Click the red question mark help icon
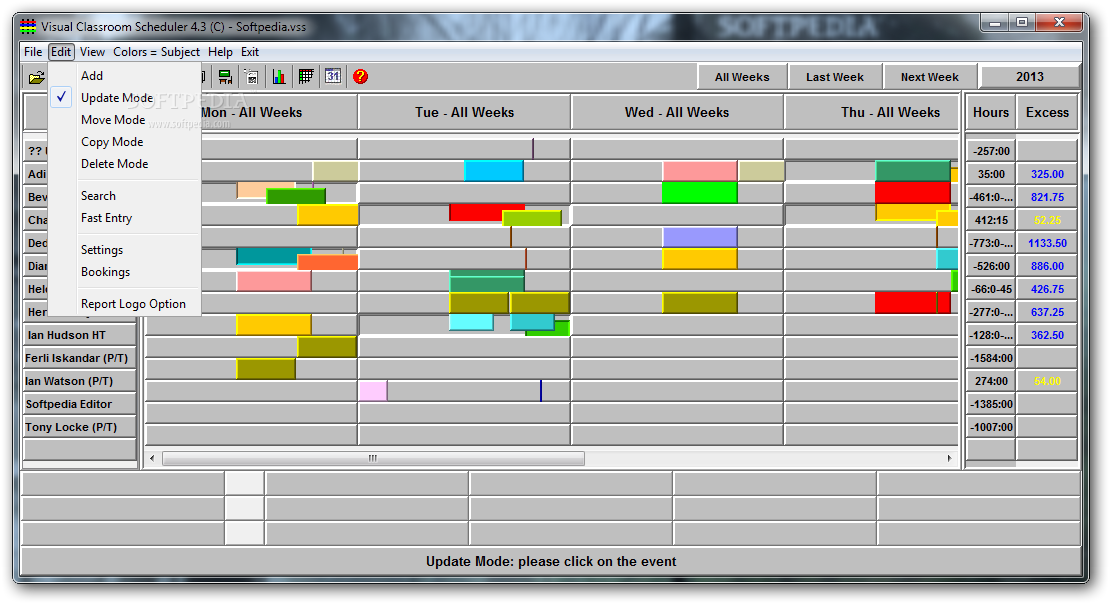1110x604 pixels. point(360,76)
